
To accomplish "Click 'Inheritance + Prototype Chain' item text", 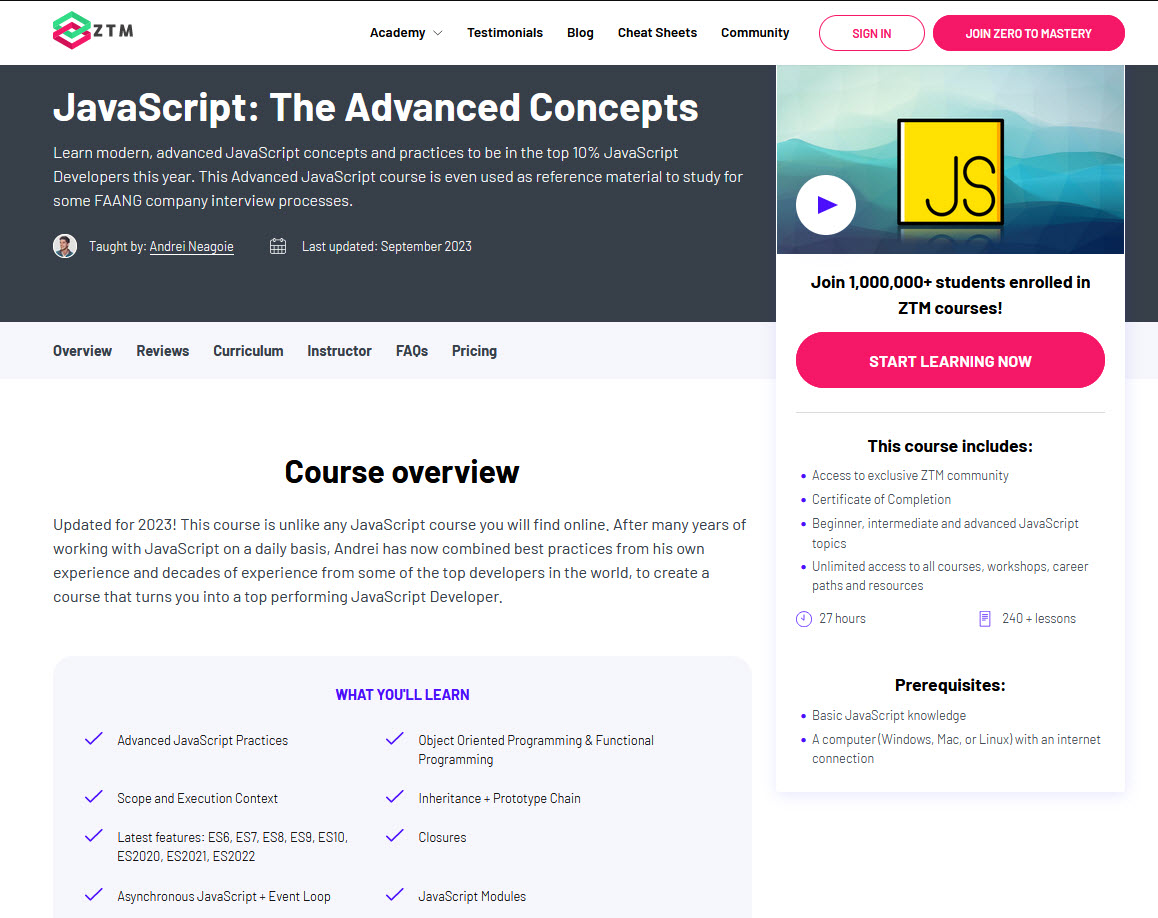I will 499,798.
